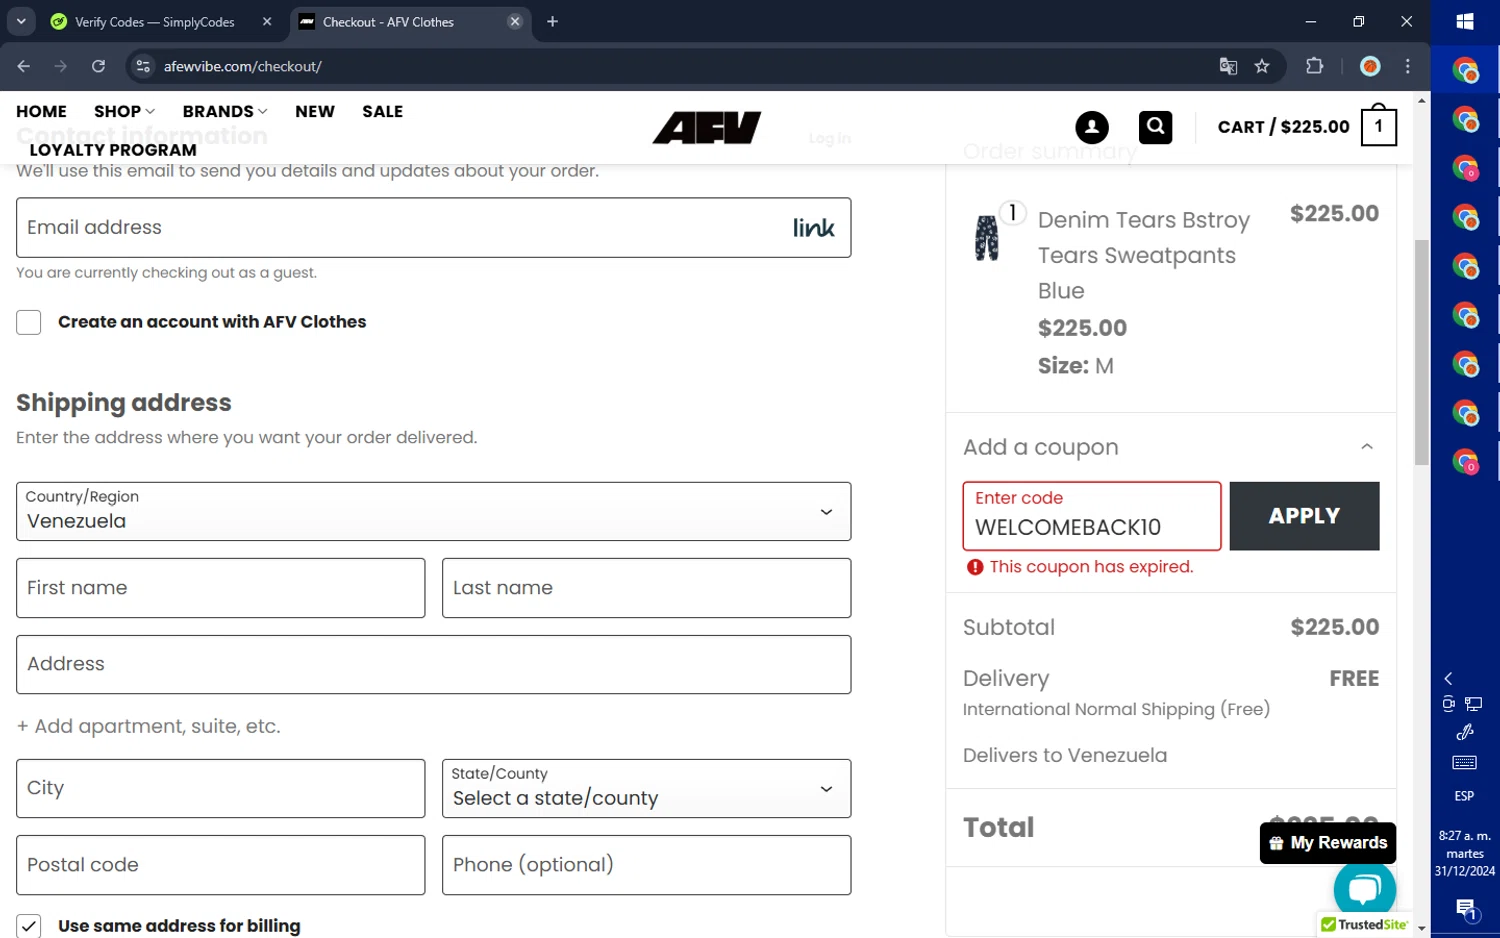Go back to the previous page
Image resolution: width=1500 pixels, height=938 pixels.
24,66
